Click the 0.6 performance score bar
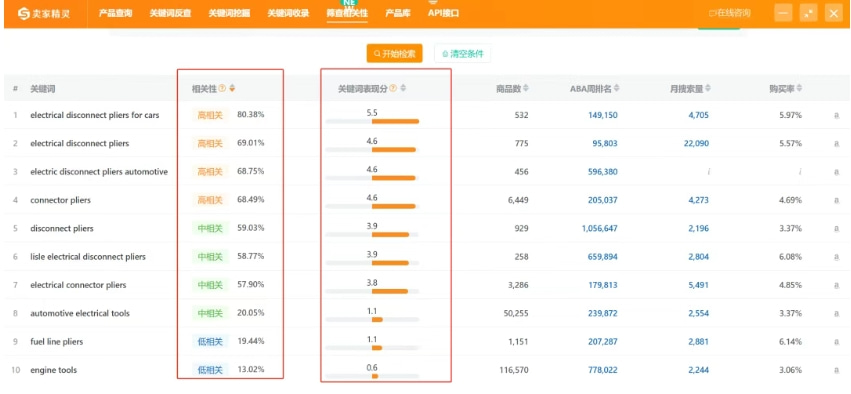851x394 pixels. [x=372, y=376]
